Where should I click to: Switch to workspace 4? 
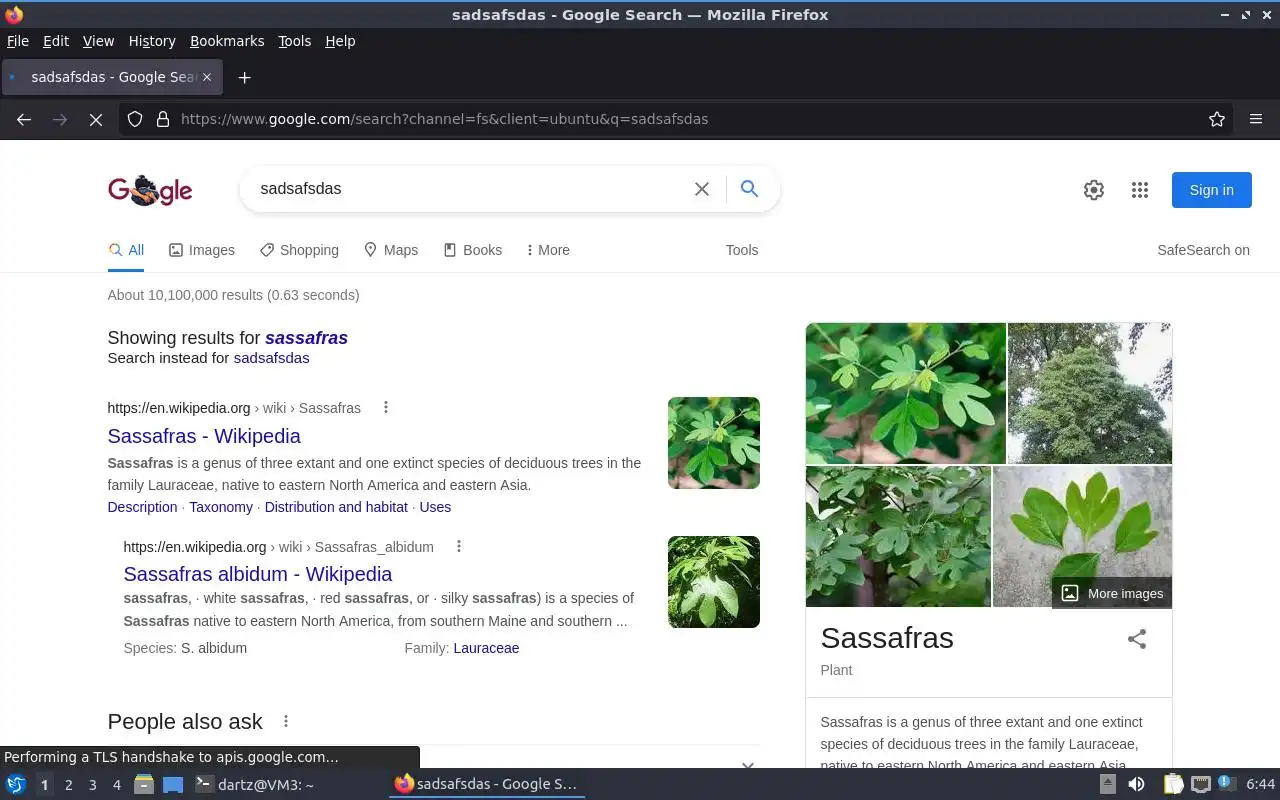click(116, 785)
